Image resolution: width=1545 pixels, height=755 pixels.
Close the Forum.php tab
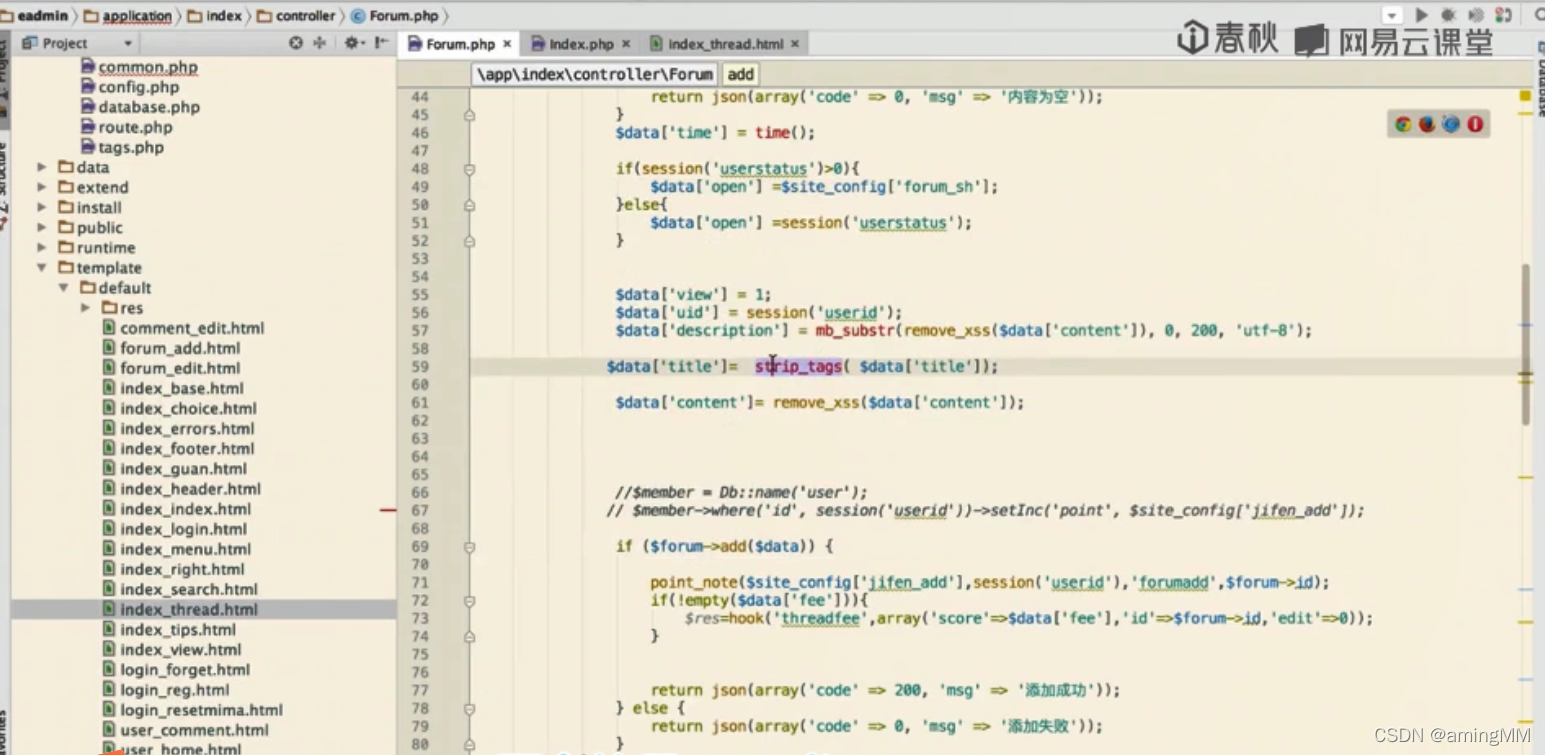pos(507,44)
